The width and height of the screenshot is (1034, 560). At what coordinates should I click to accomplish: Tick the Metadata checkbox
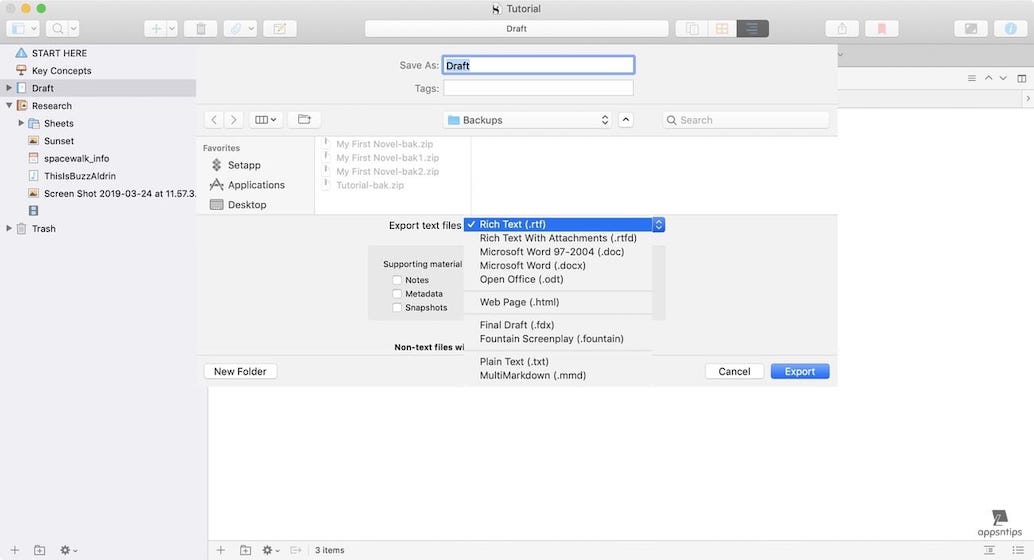point(397,294)
